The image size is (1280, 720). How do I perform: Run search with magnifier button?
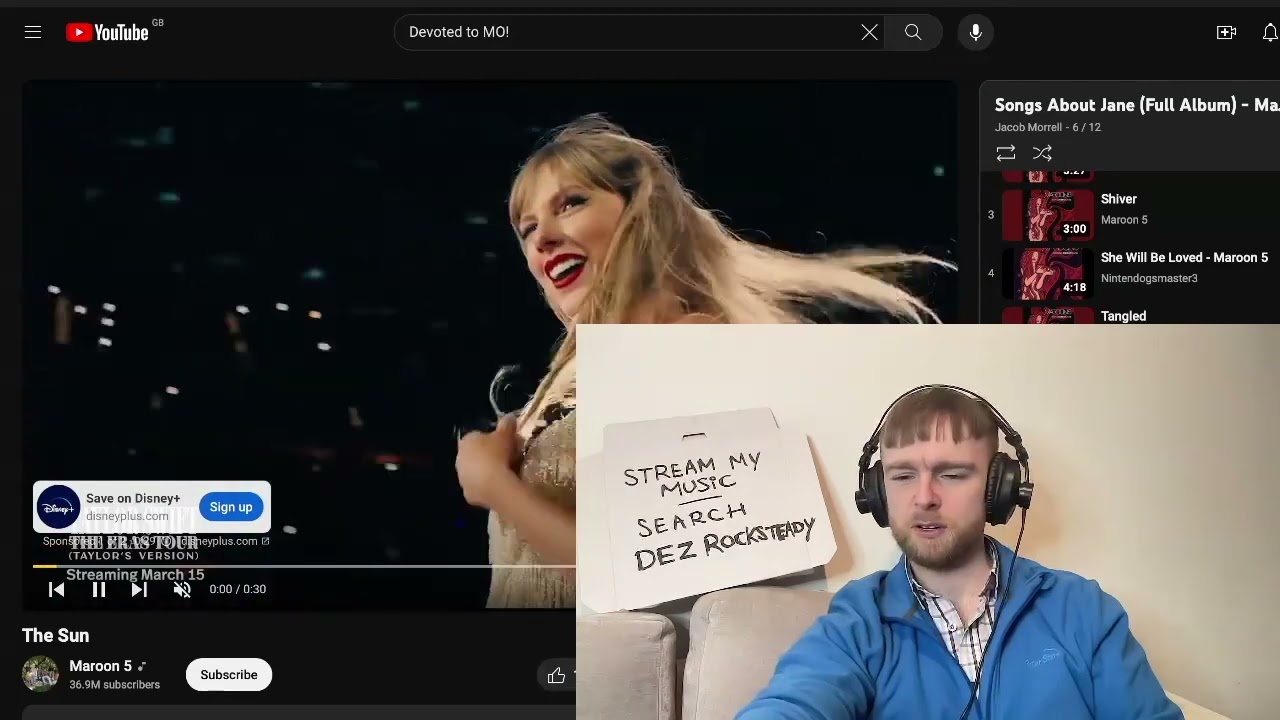pyautogui.click(x=913, y=32)
